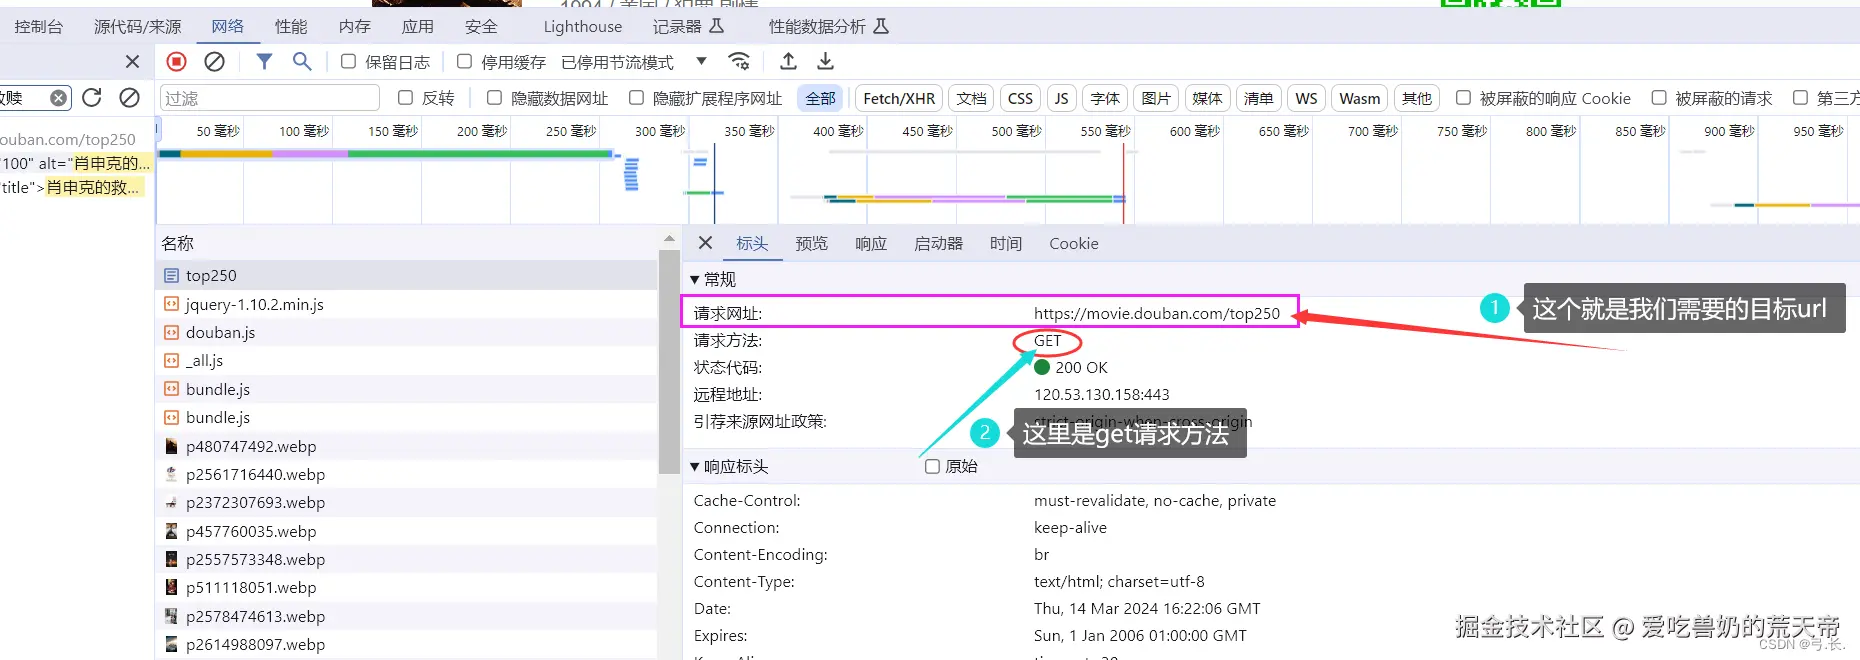The image size is (1860, 660).
Task: Enable the 原始 response headers checkbox
Action: click(x=932, y=467)
